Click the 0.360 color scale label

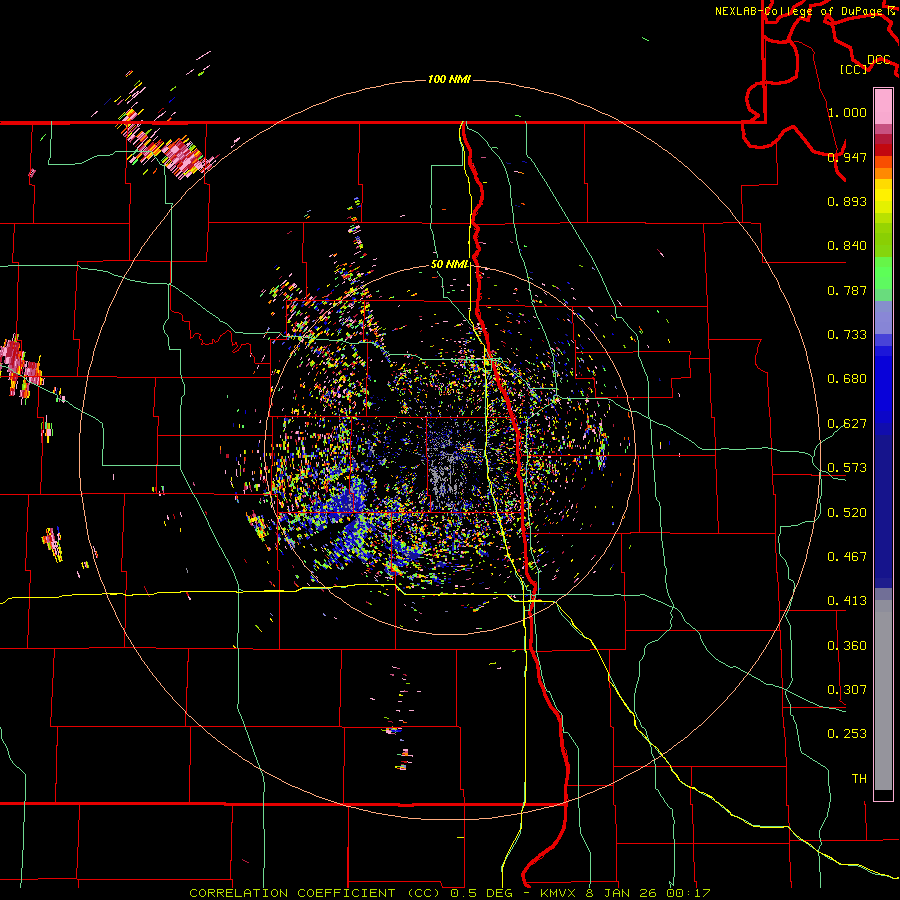tap(847, 646)
